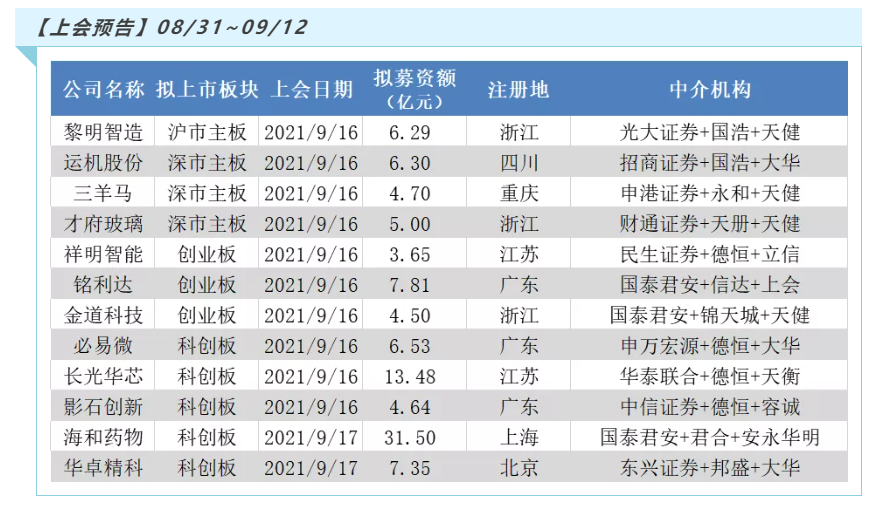Click the date 2021/9/17 in 华卓精科 row
The width and height of the screenshot is (874, 508).
click(311, 468)
